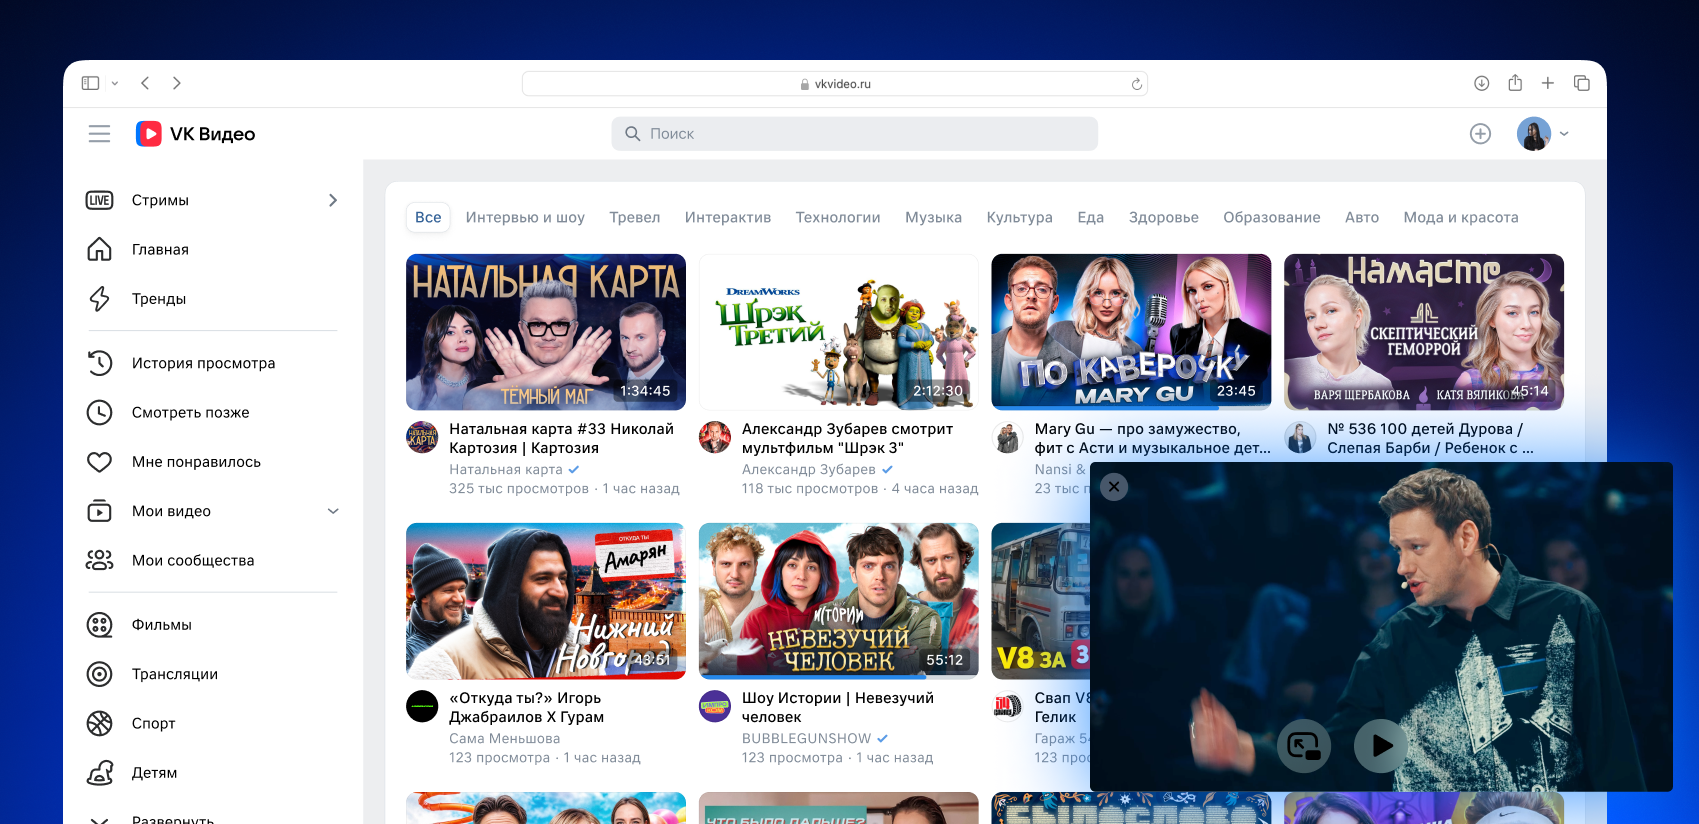Image resolution: width=1699 pixels, height=824 pixels.
Task: Go forward with browser forward arrow
Action: coord(177,83)
